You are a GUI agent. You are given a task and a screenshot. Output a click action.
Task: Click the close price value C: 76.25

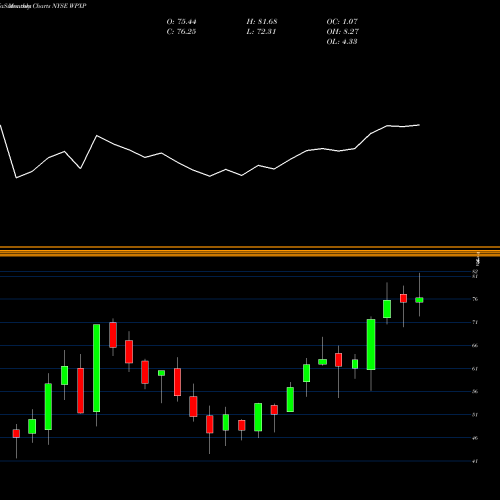[181, 32]
